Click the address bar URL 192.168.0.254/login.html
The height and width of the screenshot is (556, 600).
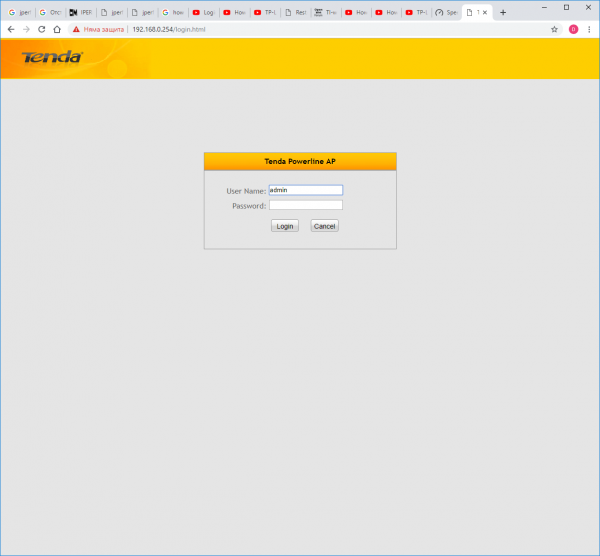point(169,29)
